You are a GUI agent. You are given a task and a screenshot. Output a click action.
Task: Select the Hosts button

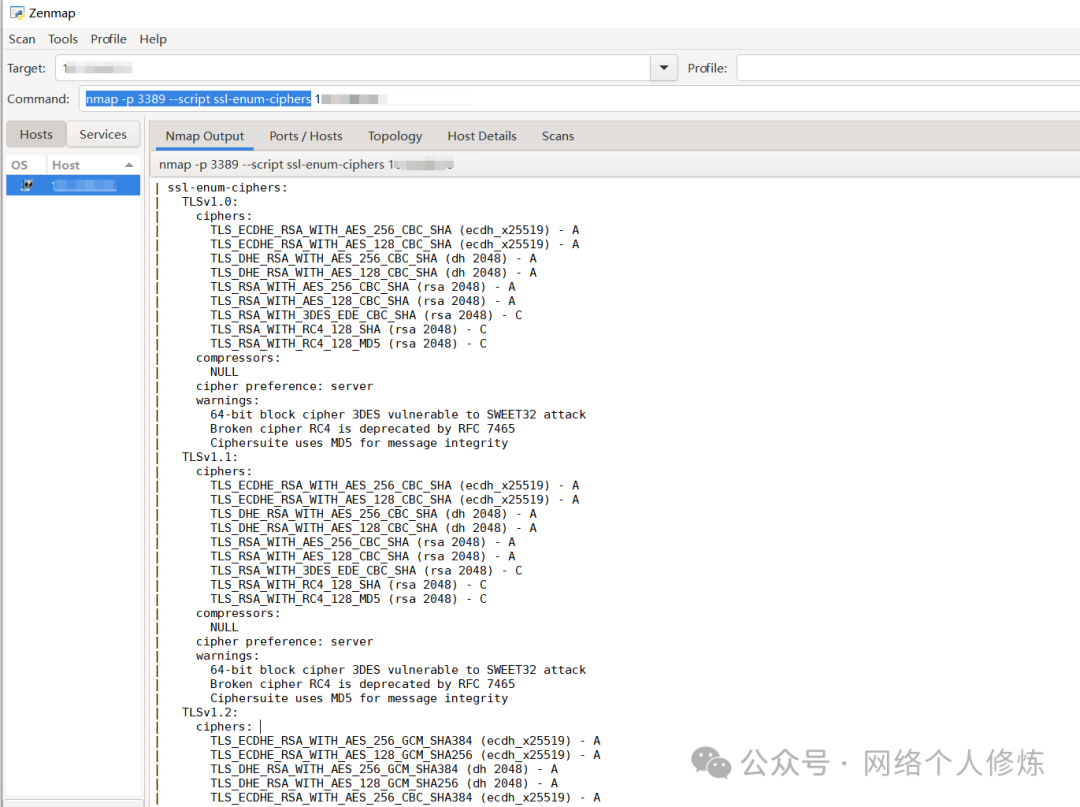(36, 134)
